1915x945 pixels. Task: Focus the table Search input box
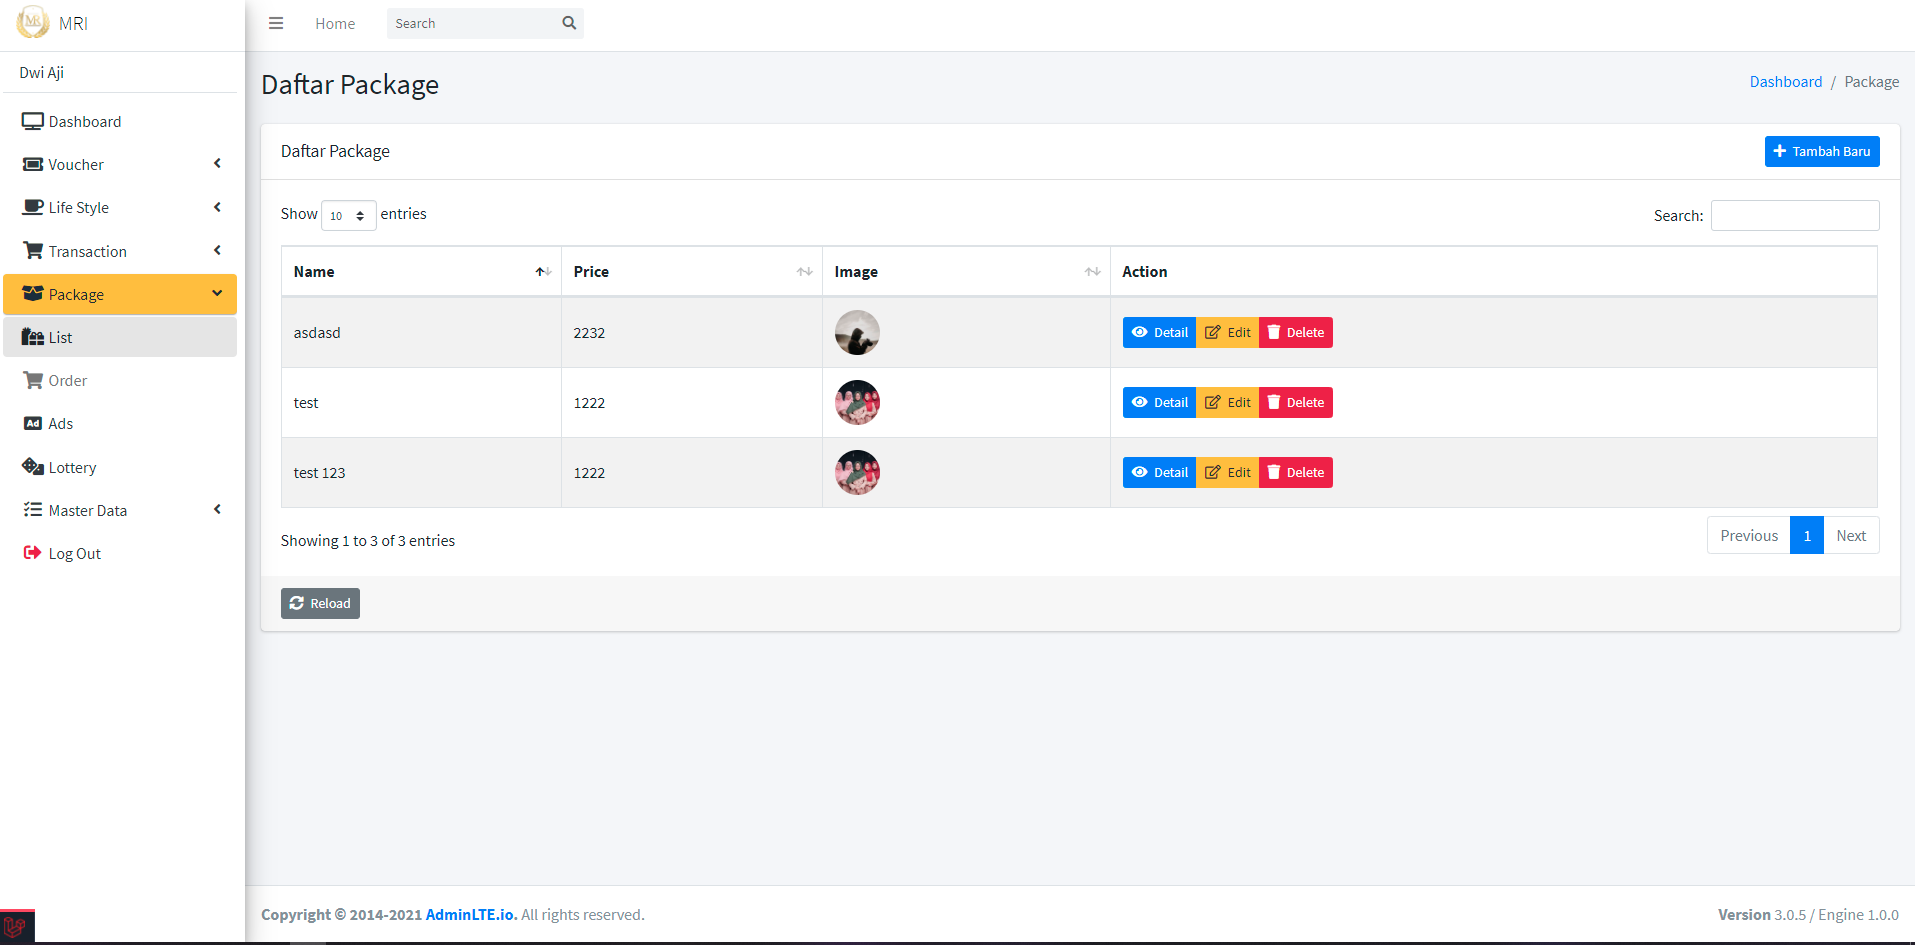pos(1795,215)
